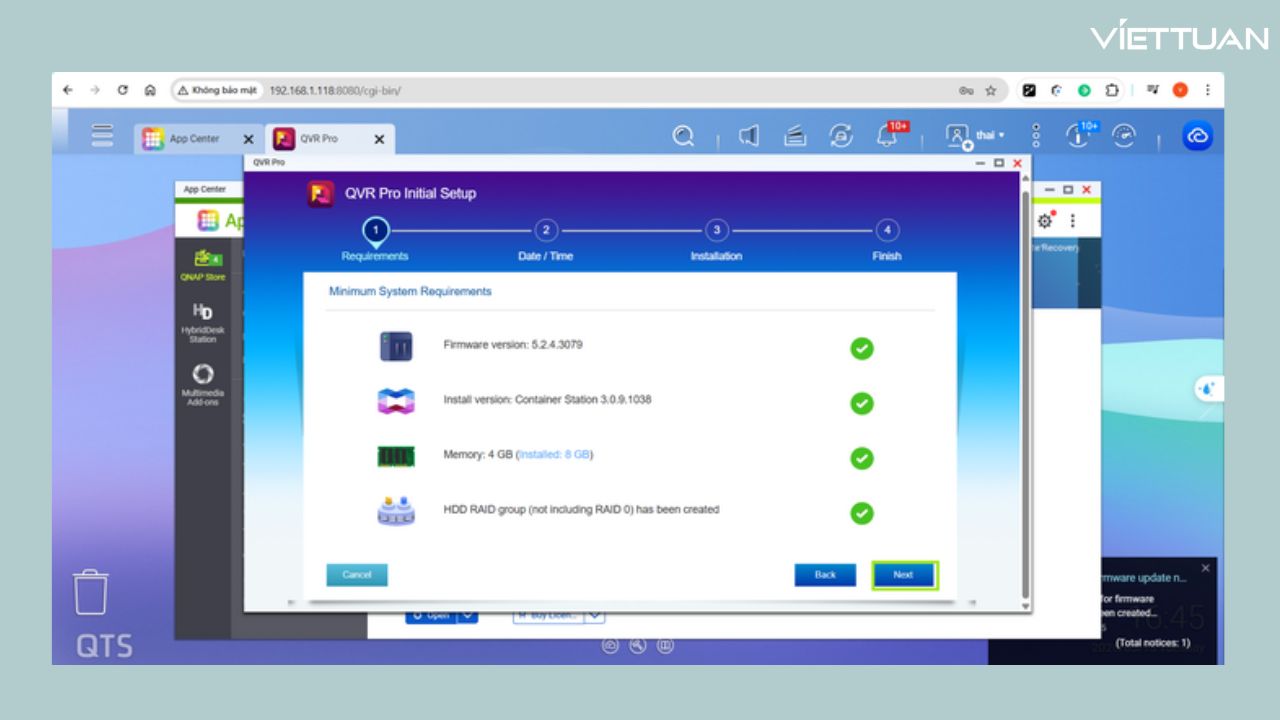The image size is (1280, 720).
Task: Click the Cancel button in QVR Pro setup
Action: point(357,575)
